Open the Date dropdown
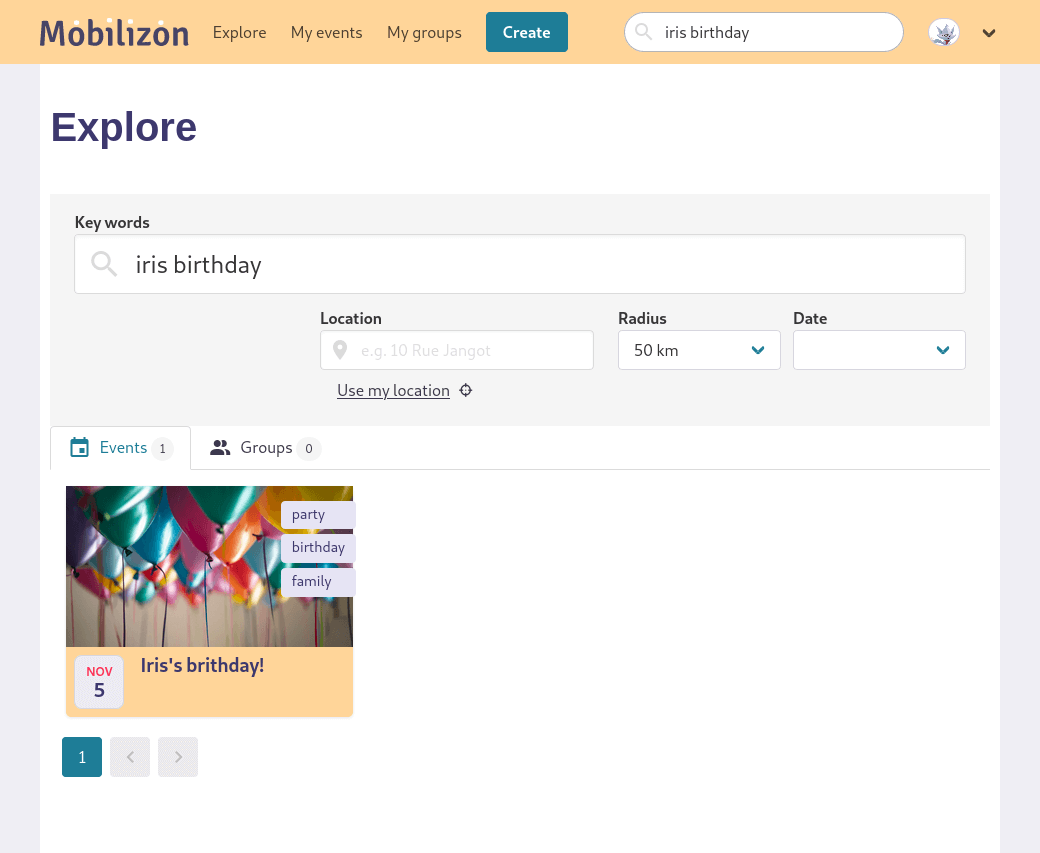Viewport: 1040px width, 853px height. point(878,350)
